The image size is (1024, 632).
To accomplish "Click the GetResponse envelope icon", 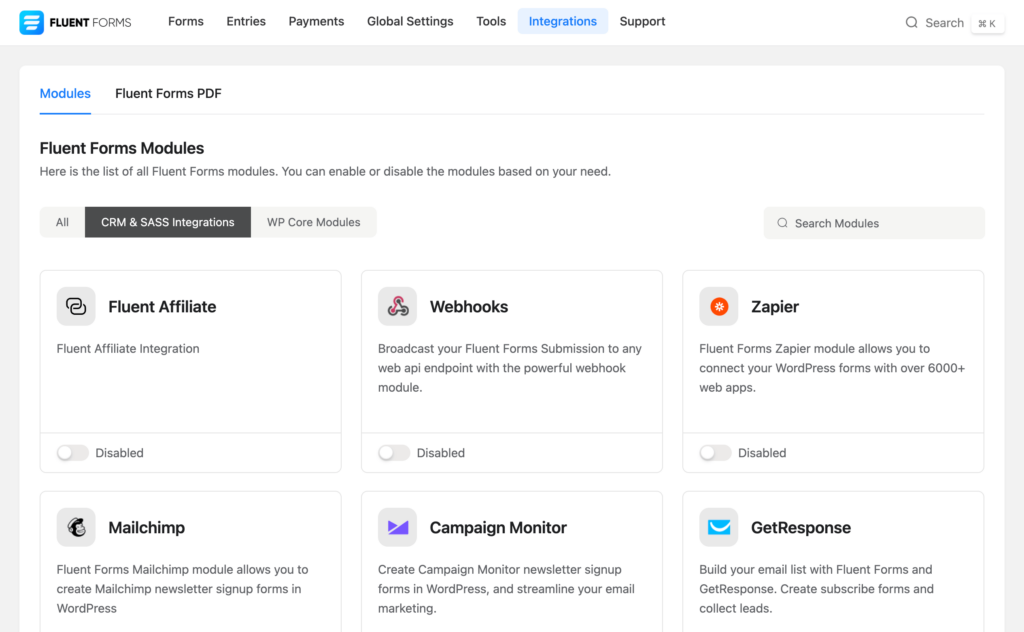I will pyautogui.click(x=718, y=527).
